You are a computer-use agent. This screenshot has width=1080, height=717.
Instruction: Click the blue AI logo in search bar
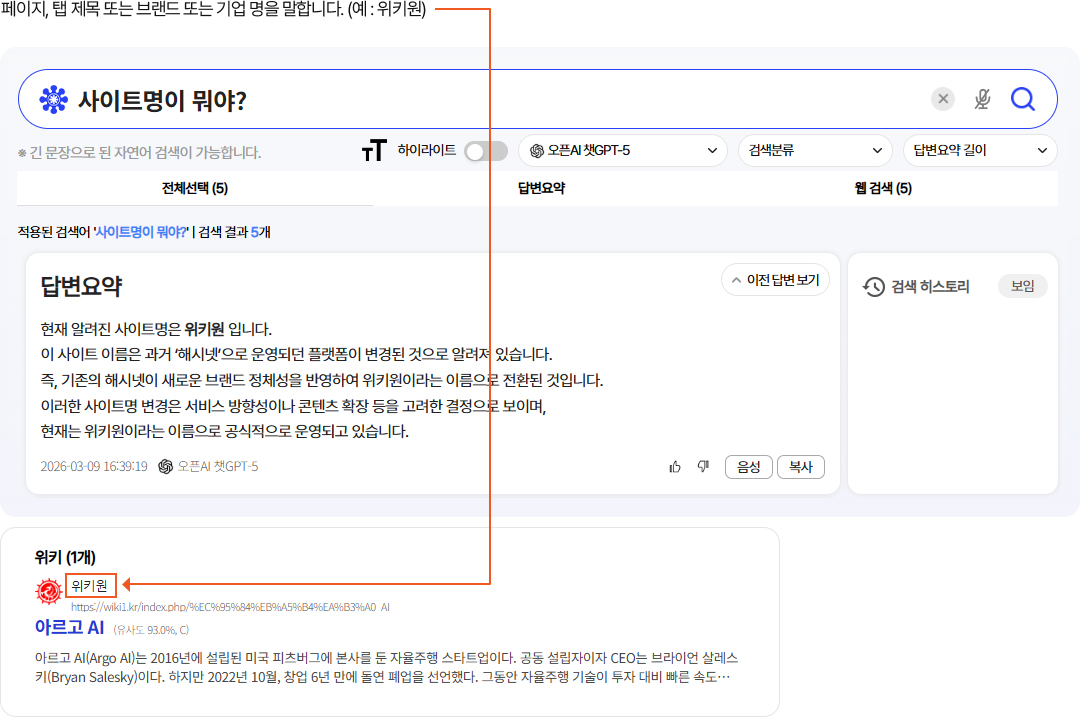[52, 100]
